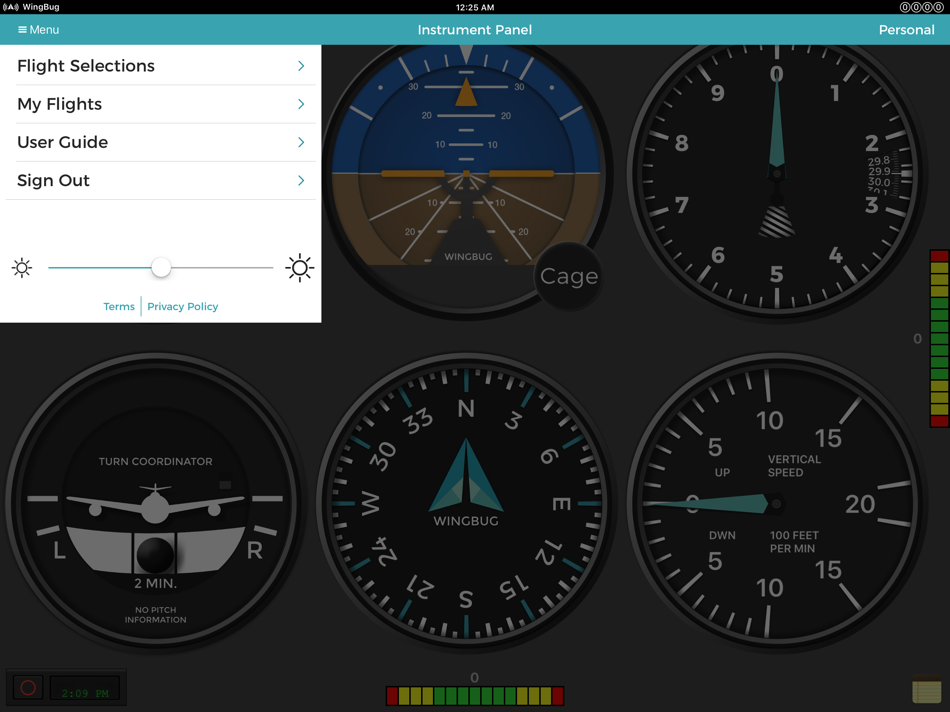The width and height of the screenshot is (950, 712).
Task: Click the brightness slider handle
Action: pyautogui.click(x=161, y=267)
